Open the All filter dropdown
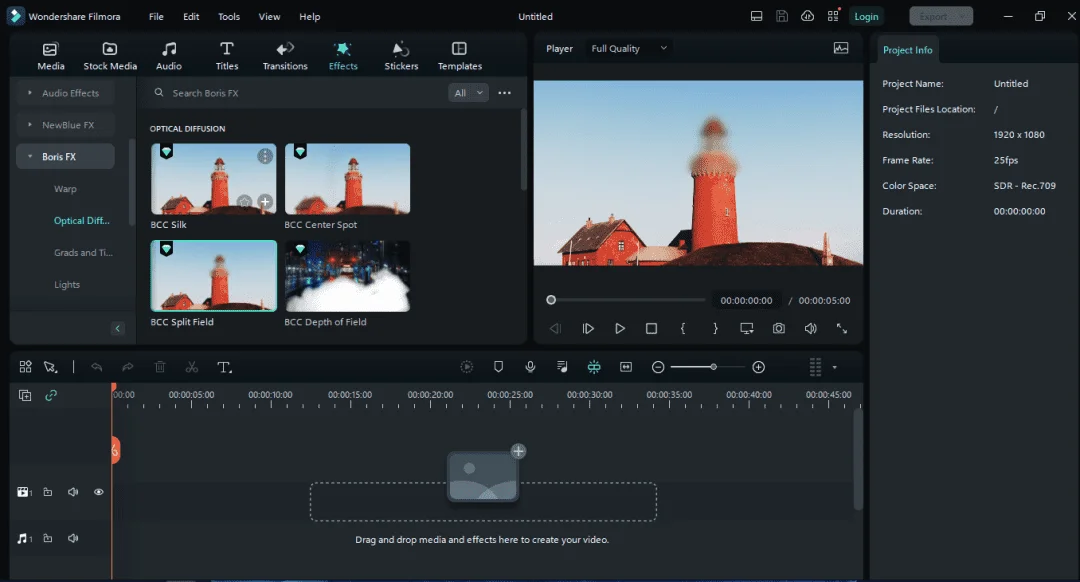 point(468,93)
